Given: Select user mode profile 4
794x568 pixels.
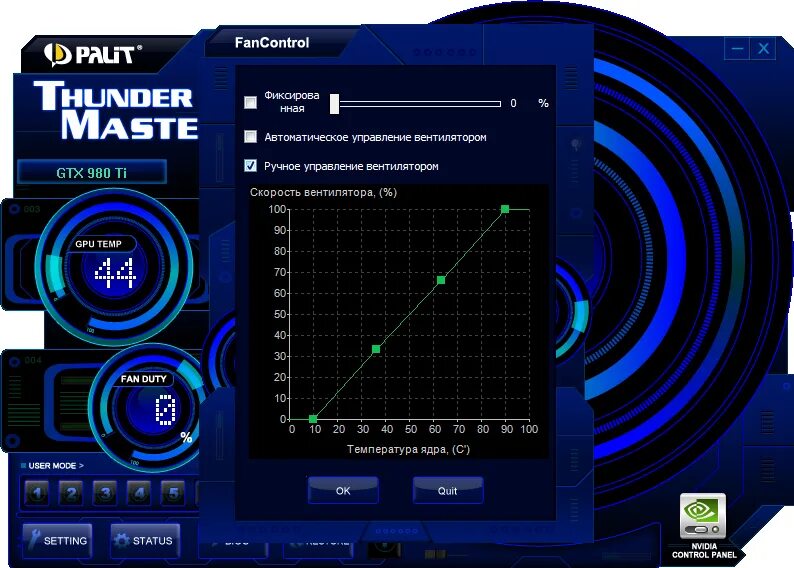Looking at the screenshot, I should pyautogui.click(x=139, y=493).
